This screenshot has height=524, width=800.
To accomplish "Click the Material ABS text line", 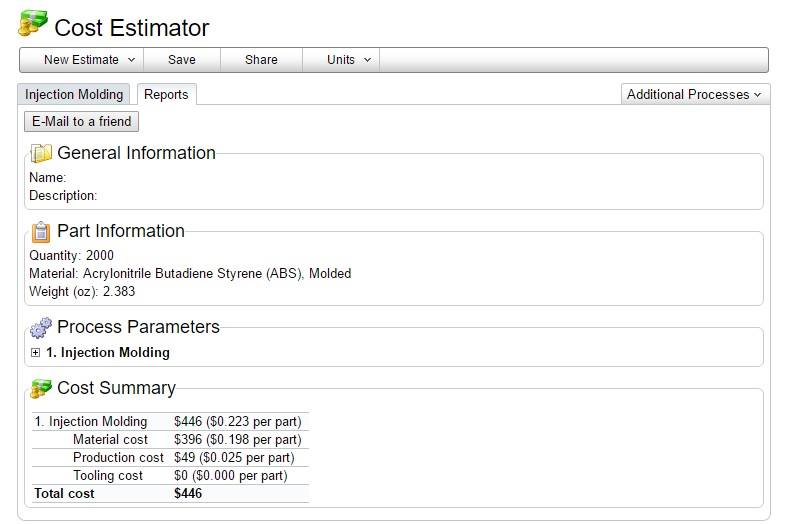I will (x=190, y=273).
